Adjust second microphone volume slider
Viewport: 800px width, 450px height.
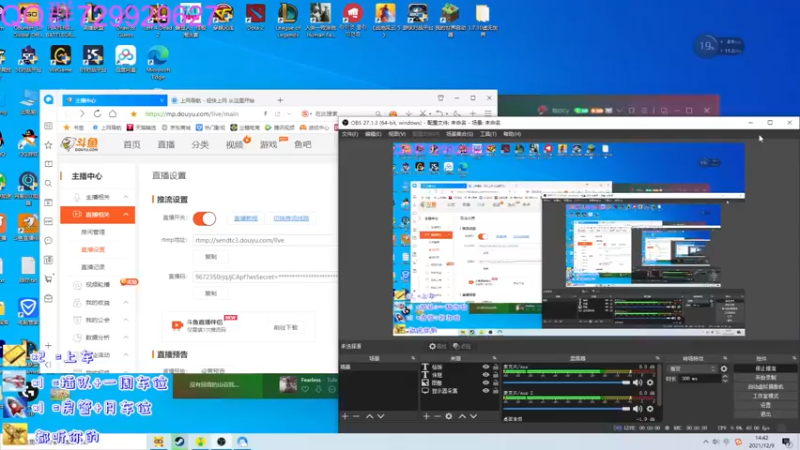(x=566, y=409)
